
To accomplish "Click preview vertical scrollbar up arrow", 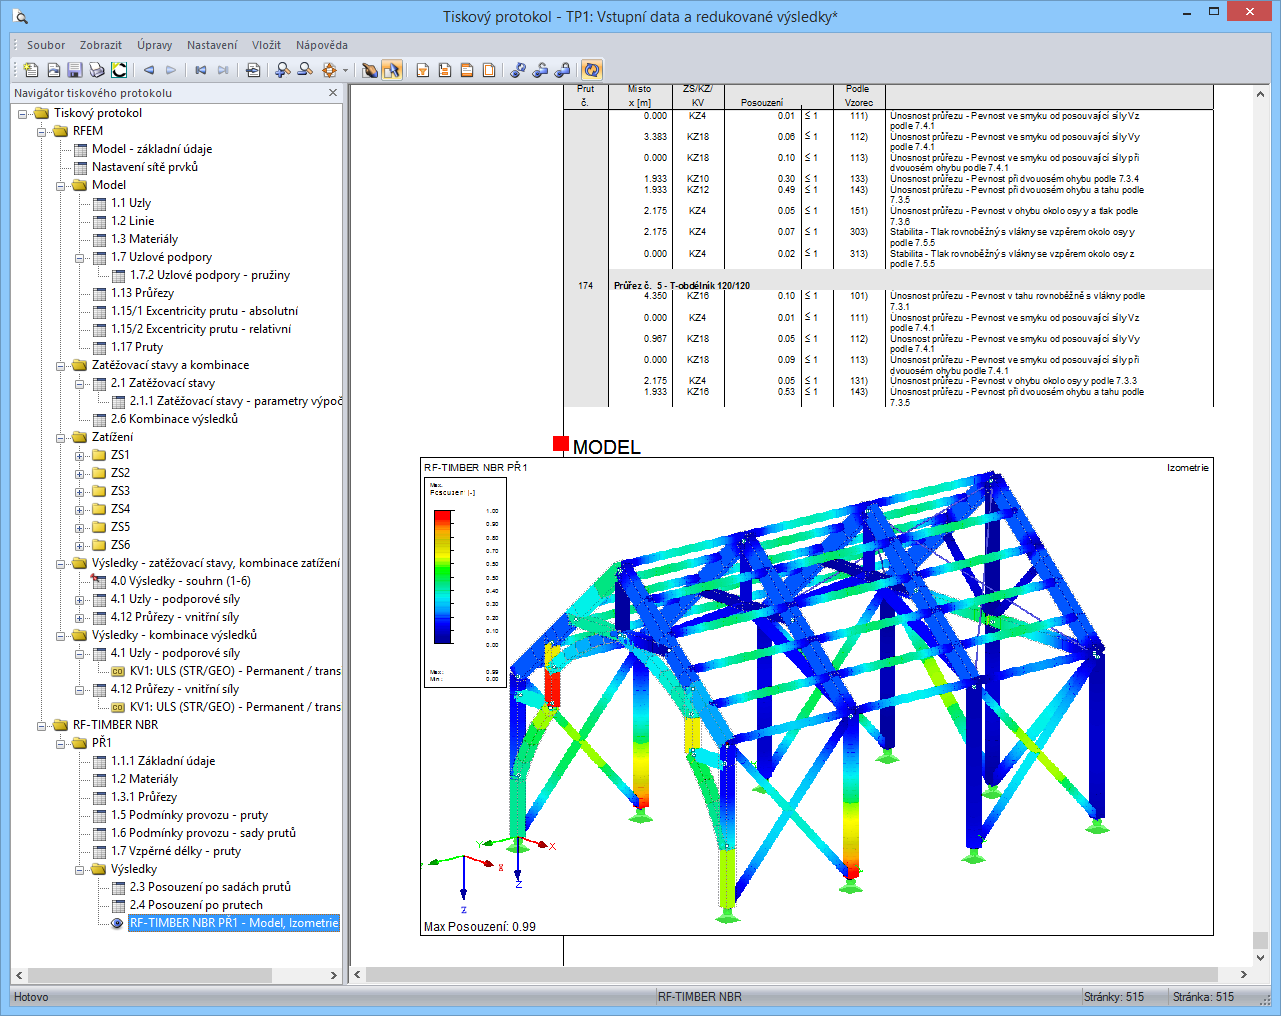I will 1260,94.
